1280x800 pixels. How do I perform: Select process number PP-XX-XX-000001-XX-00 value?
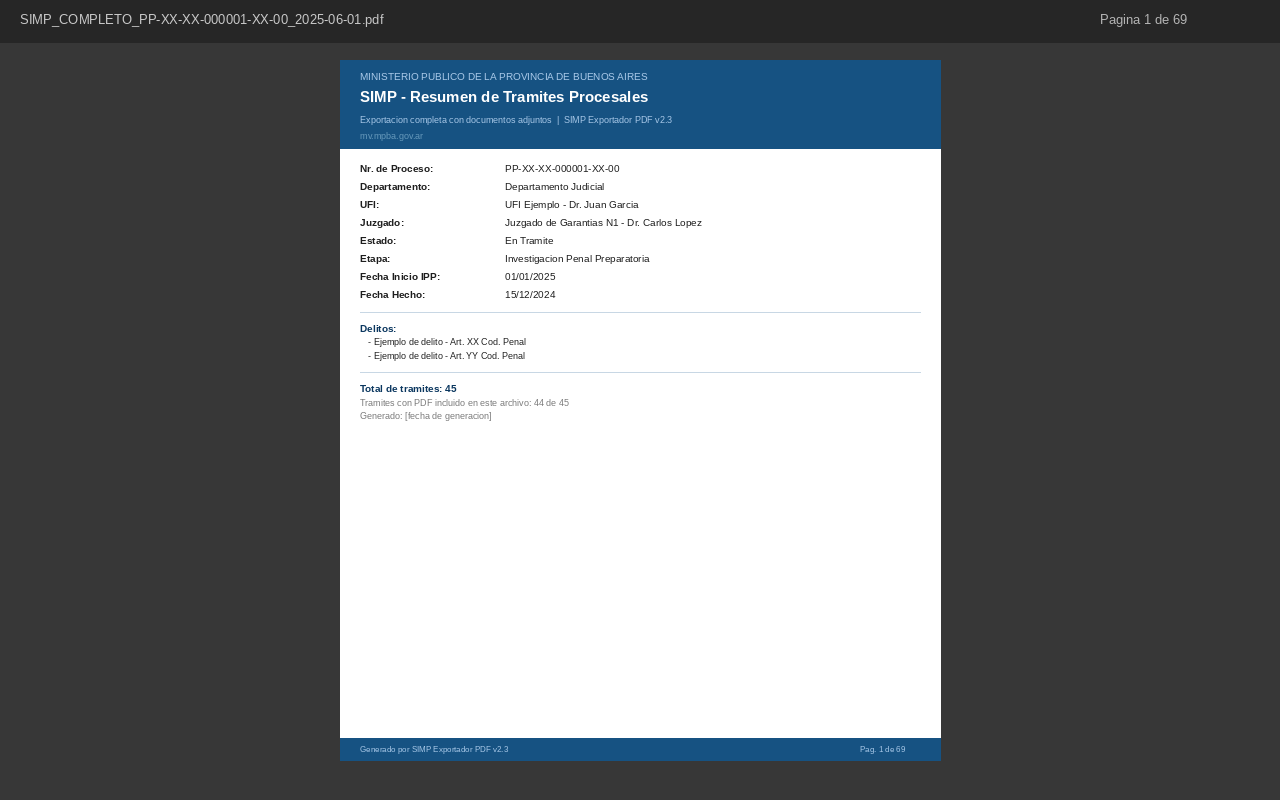point(562,169)
